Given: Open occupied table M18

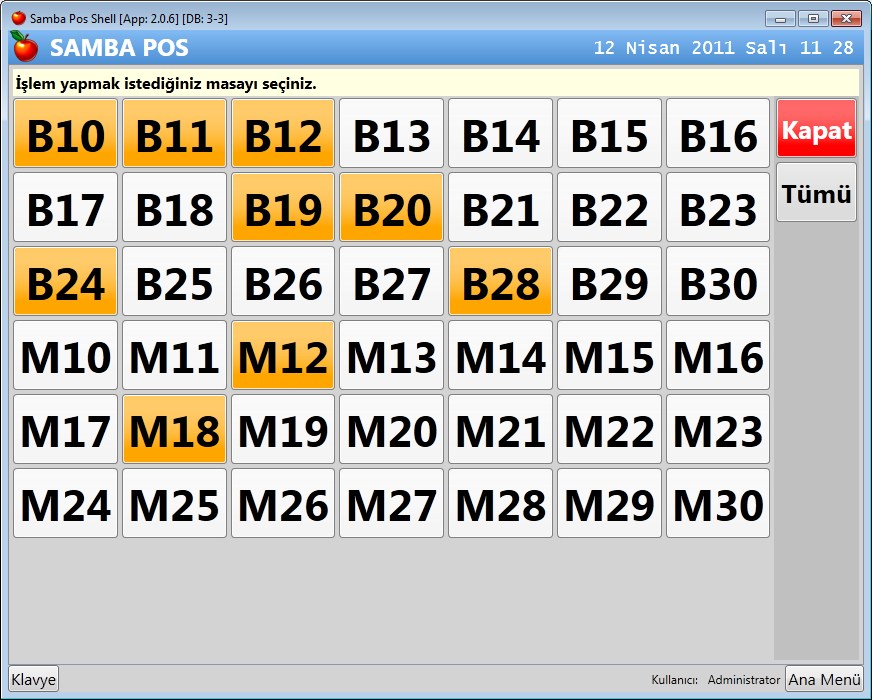Looking at the screenshot, I should 174,430.
